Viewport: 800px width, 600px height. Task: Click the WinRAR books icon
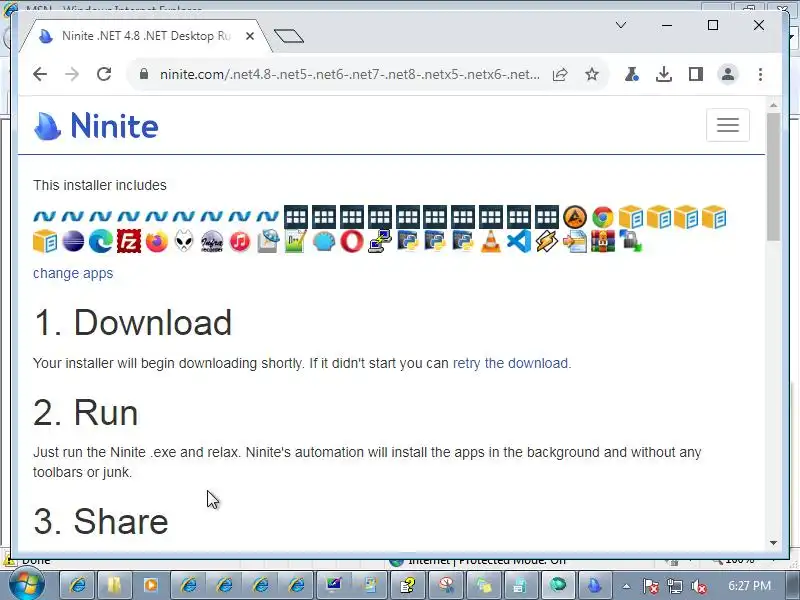(603, 241)
